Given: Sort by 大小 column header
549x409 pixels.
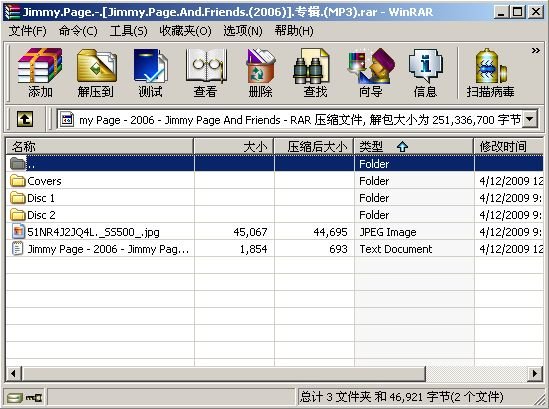Looking at the screenshot, I should pos(234,146).
